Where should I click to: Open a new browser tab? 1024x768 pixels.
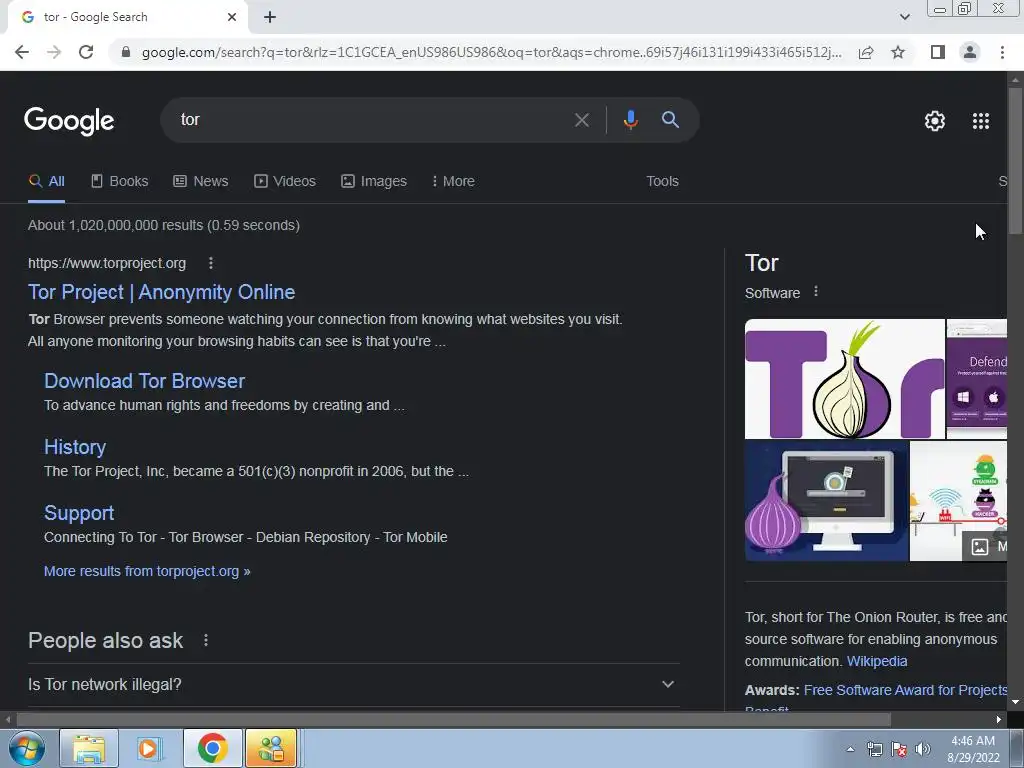(x=270, y=17)
